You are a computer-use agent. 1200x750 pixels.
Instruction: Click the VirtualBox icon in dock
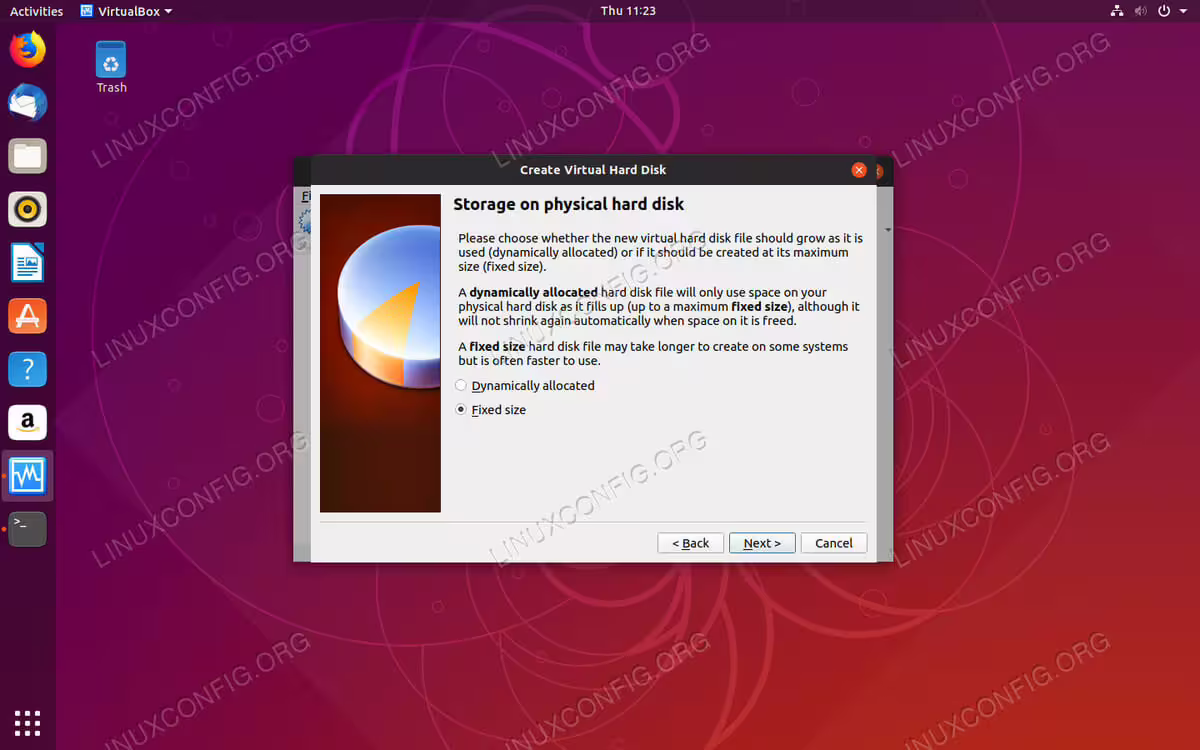click(x=27, y=476)
